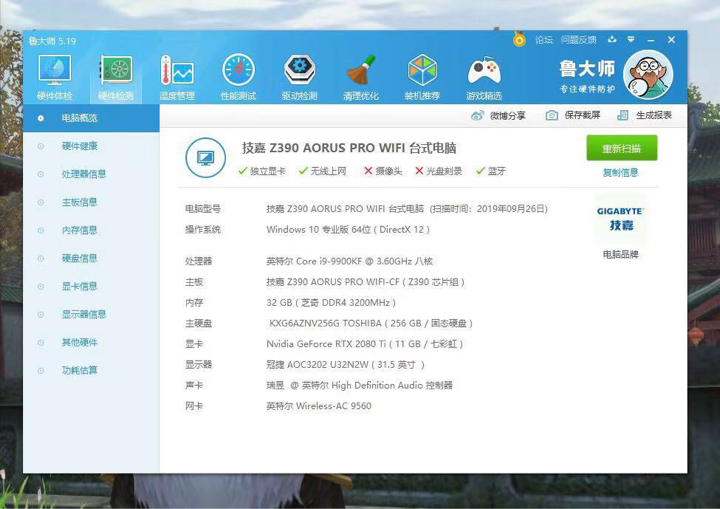Open the 温度管理 temperature management icon
Viewport: 720px width, 509px height.
(177, 77)
